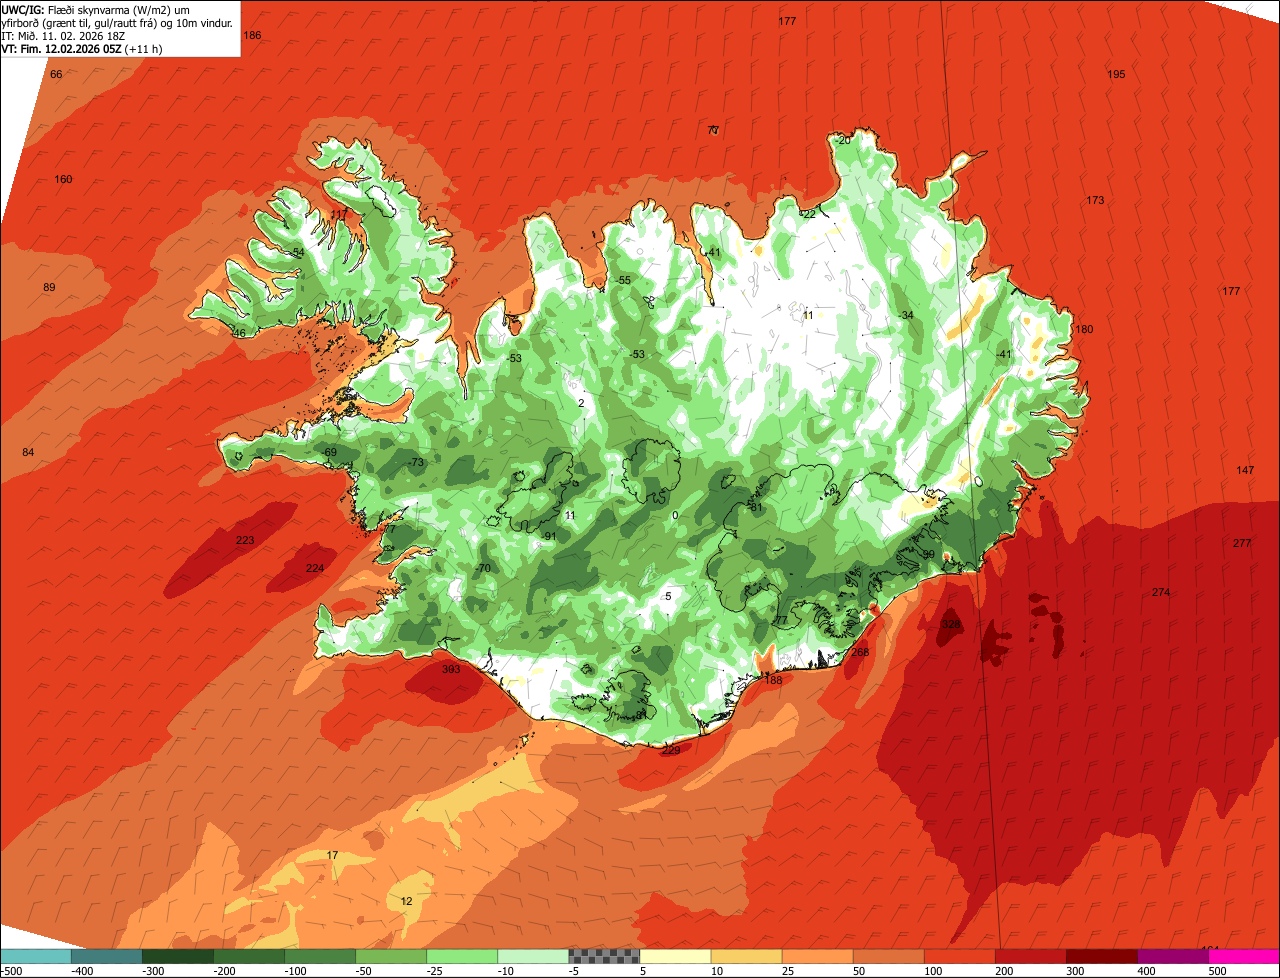1280x978 pixels.
Task: Click the 303 value off the south coast
Action: [451, 669]
